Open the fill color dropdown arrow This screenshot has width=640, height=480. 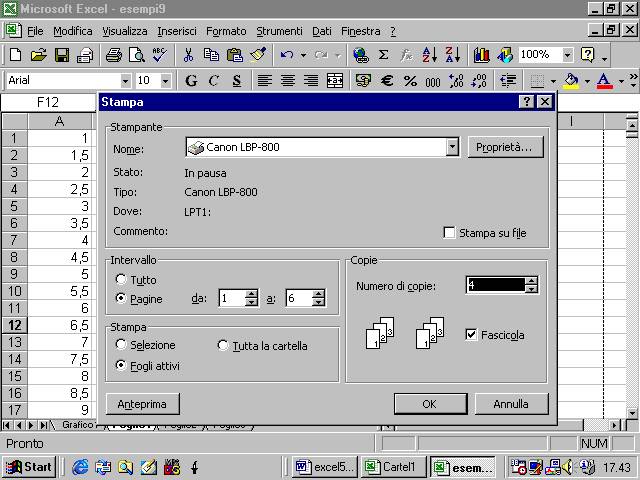click(x=587, y=81)
